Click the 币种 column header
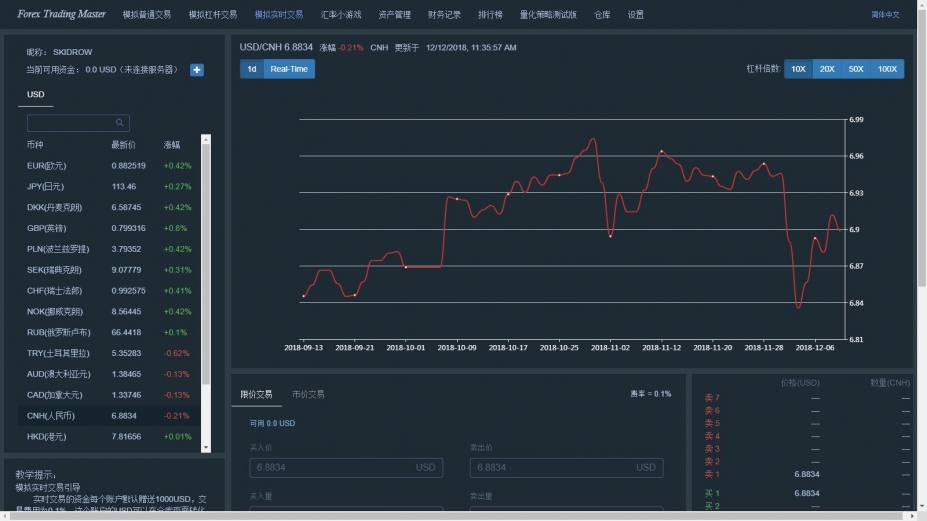This screenshot has height=521, width=927. tap(35, 145)
